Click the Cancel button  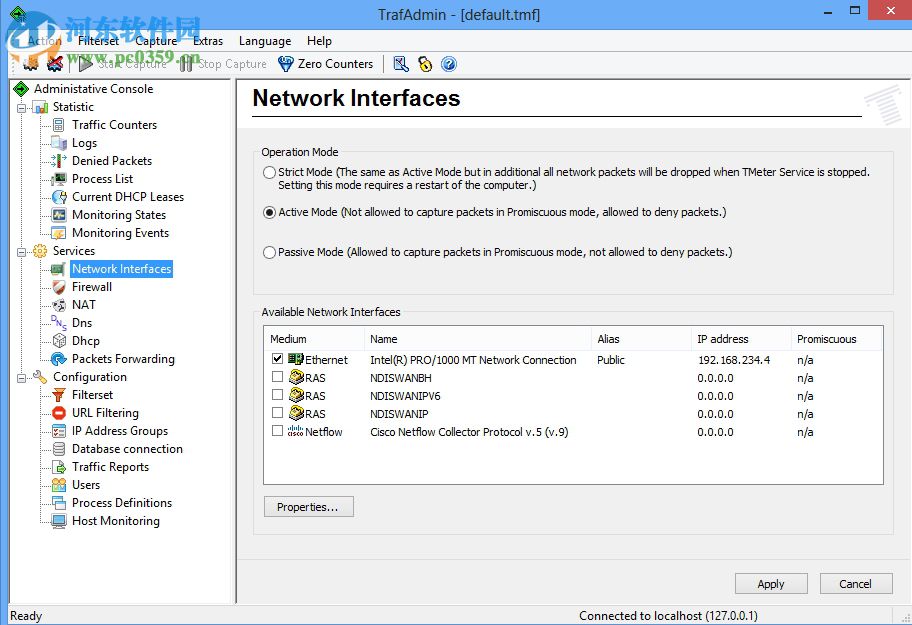[856, 584]
